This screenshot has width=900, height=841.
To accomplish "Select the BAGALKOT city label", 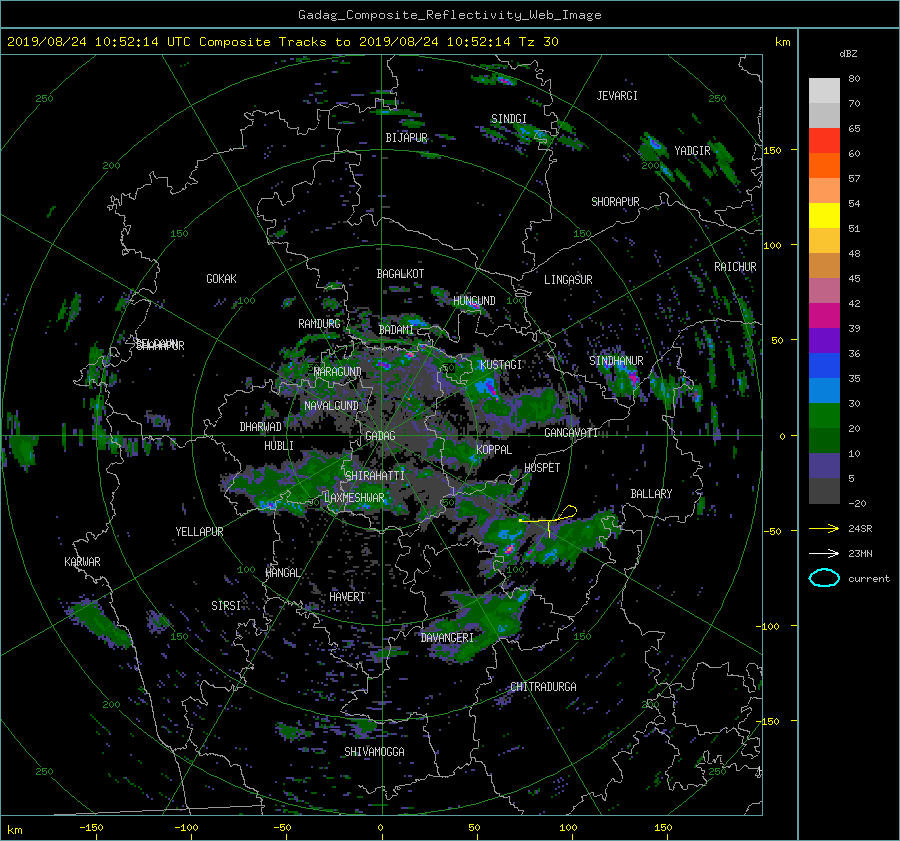I will coord(400,274).
